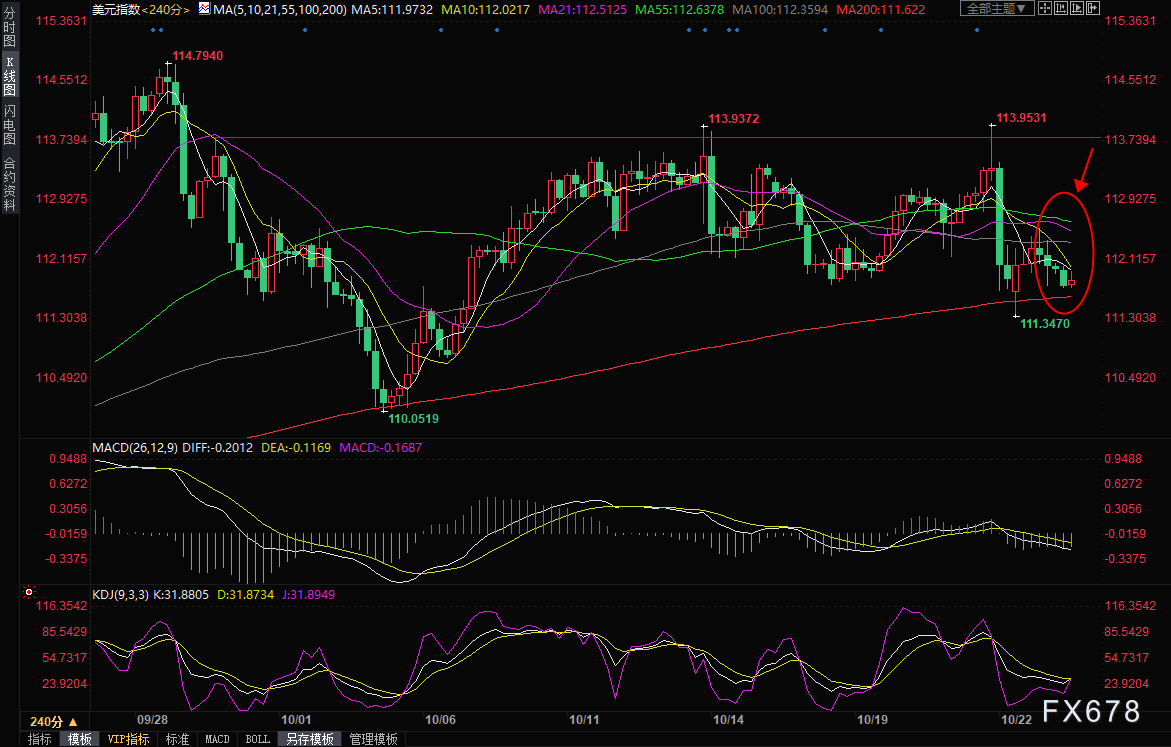The width and height of the screenshot is (1171, 747).
Task: Click the chart playback icon
Action: tap(1077, 9)
